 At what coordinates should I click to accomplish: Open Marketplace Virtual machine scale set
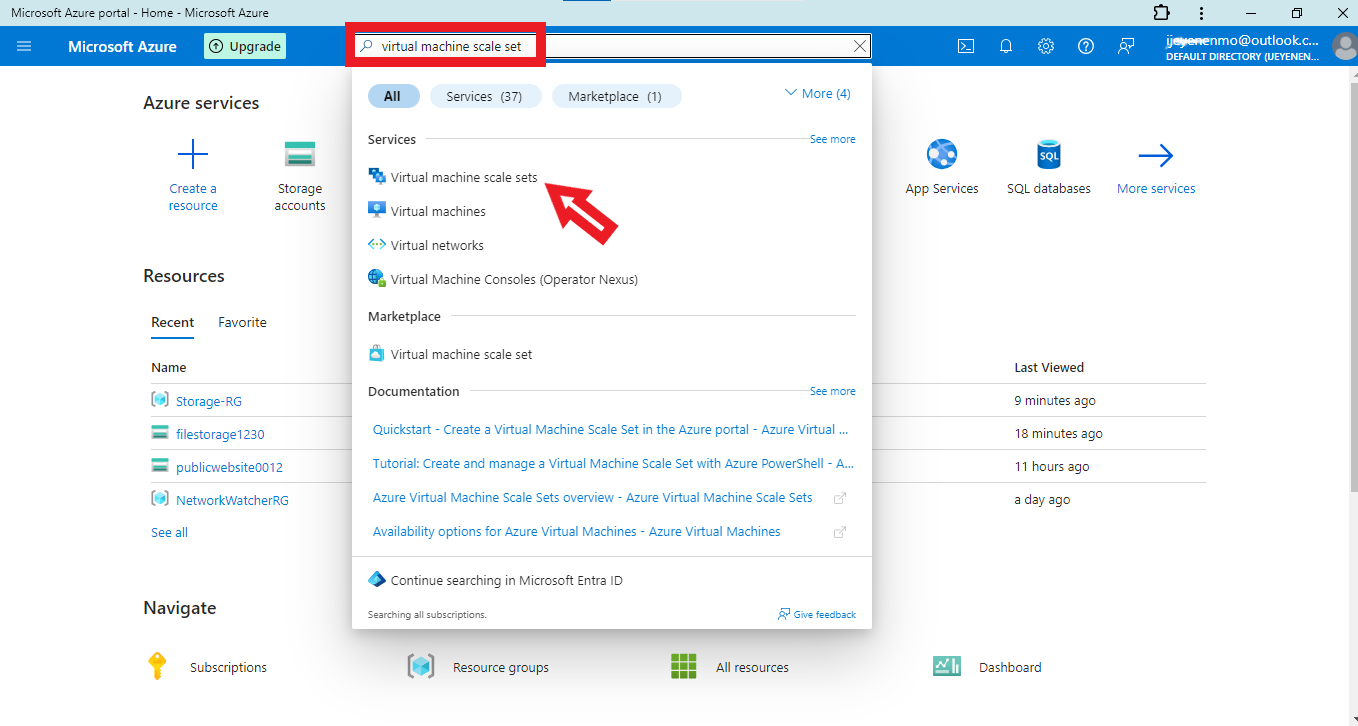coord(461,354)
